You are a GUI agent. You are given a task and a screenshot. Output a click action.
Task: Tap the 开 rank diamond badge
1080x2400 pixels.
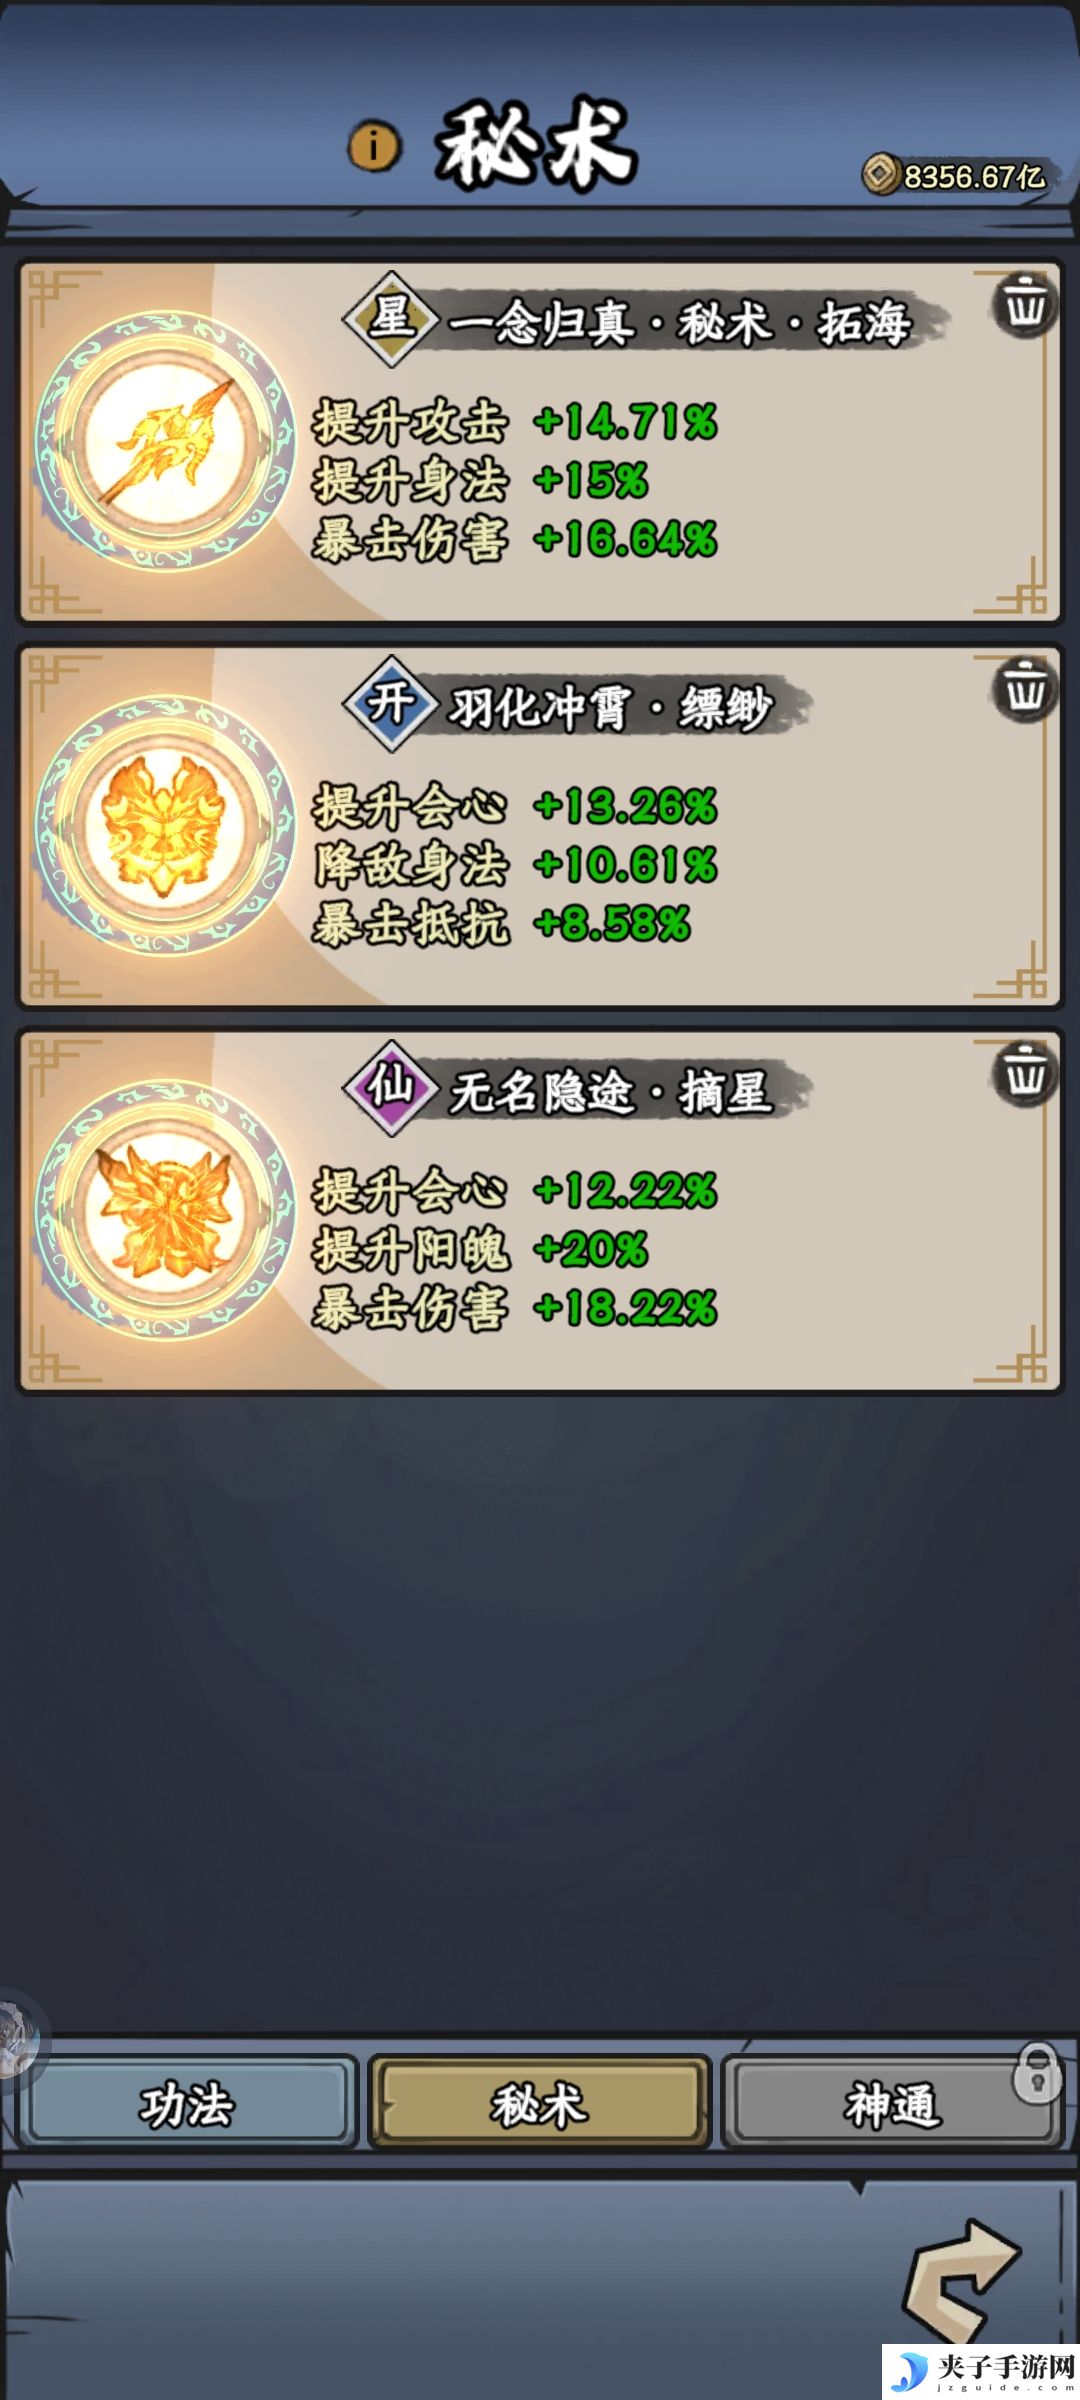click(x=390, y=704)
